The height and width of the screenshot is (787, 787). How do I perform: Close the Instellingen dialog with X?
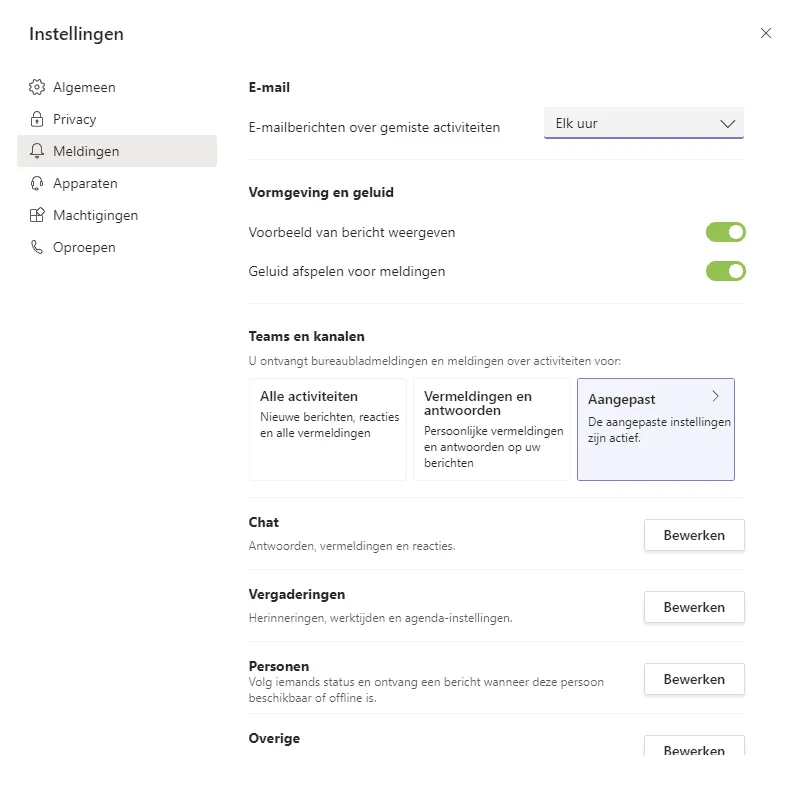click(766, 33)
